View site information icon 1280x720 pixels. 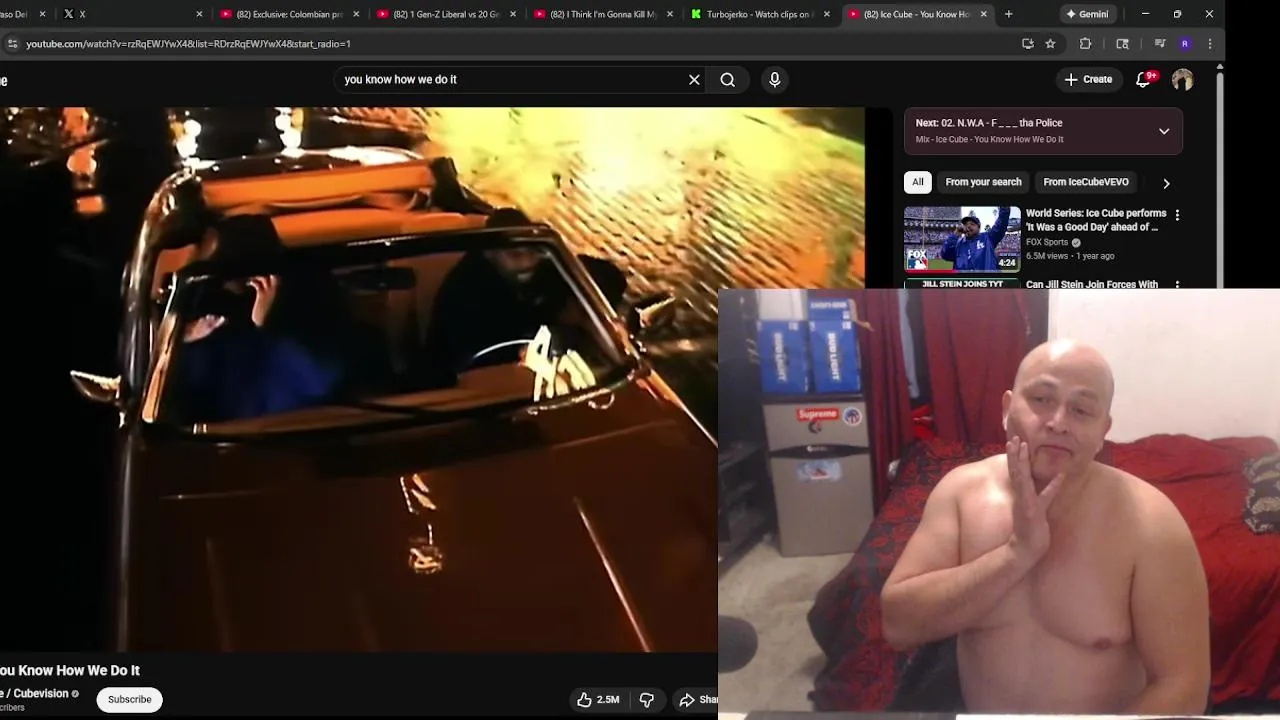click(12, 44)
